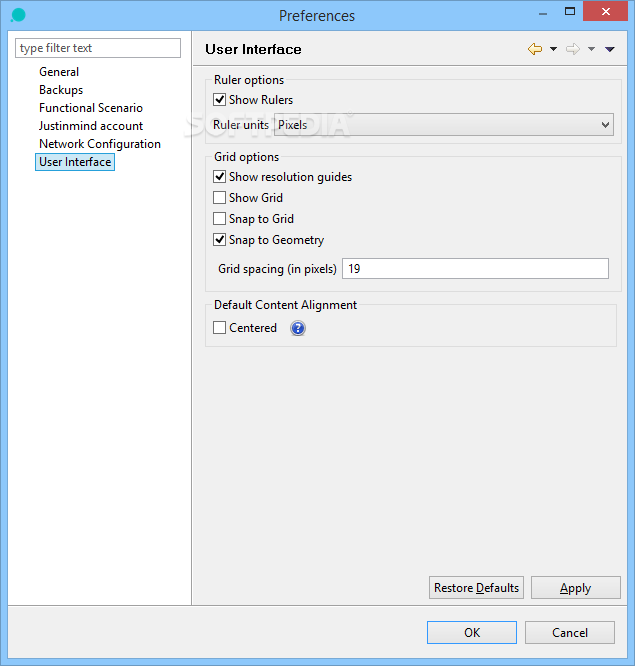Click the back navigation arrow icon
This screenshot has height=666, width=635.
(x=535, y=49)
